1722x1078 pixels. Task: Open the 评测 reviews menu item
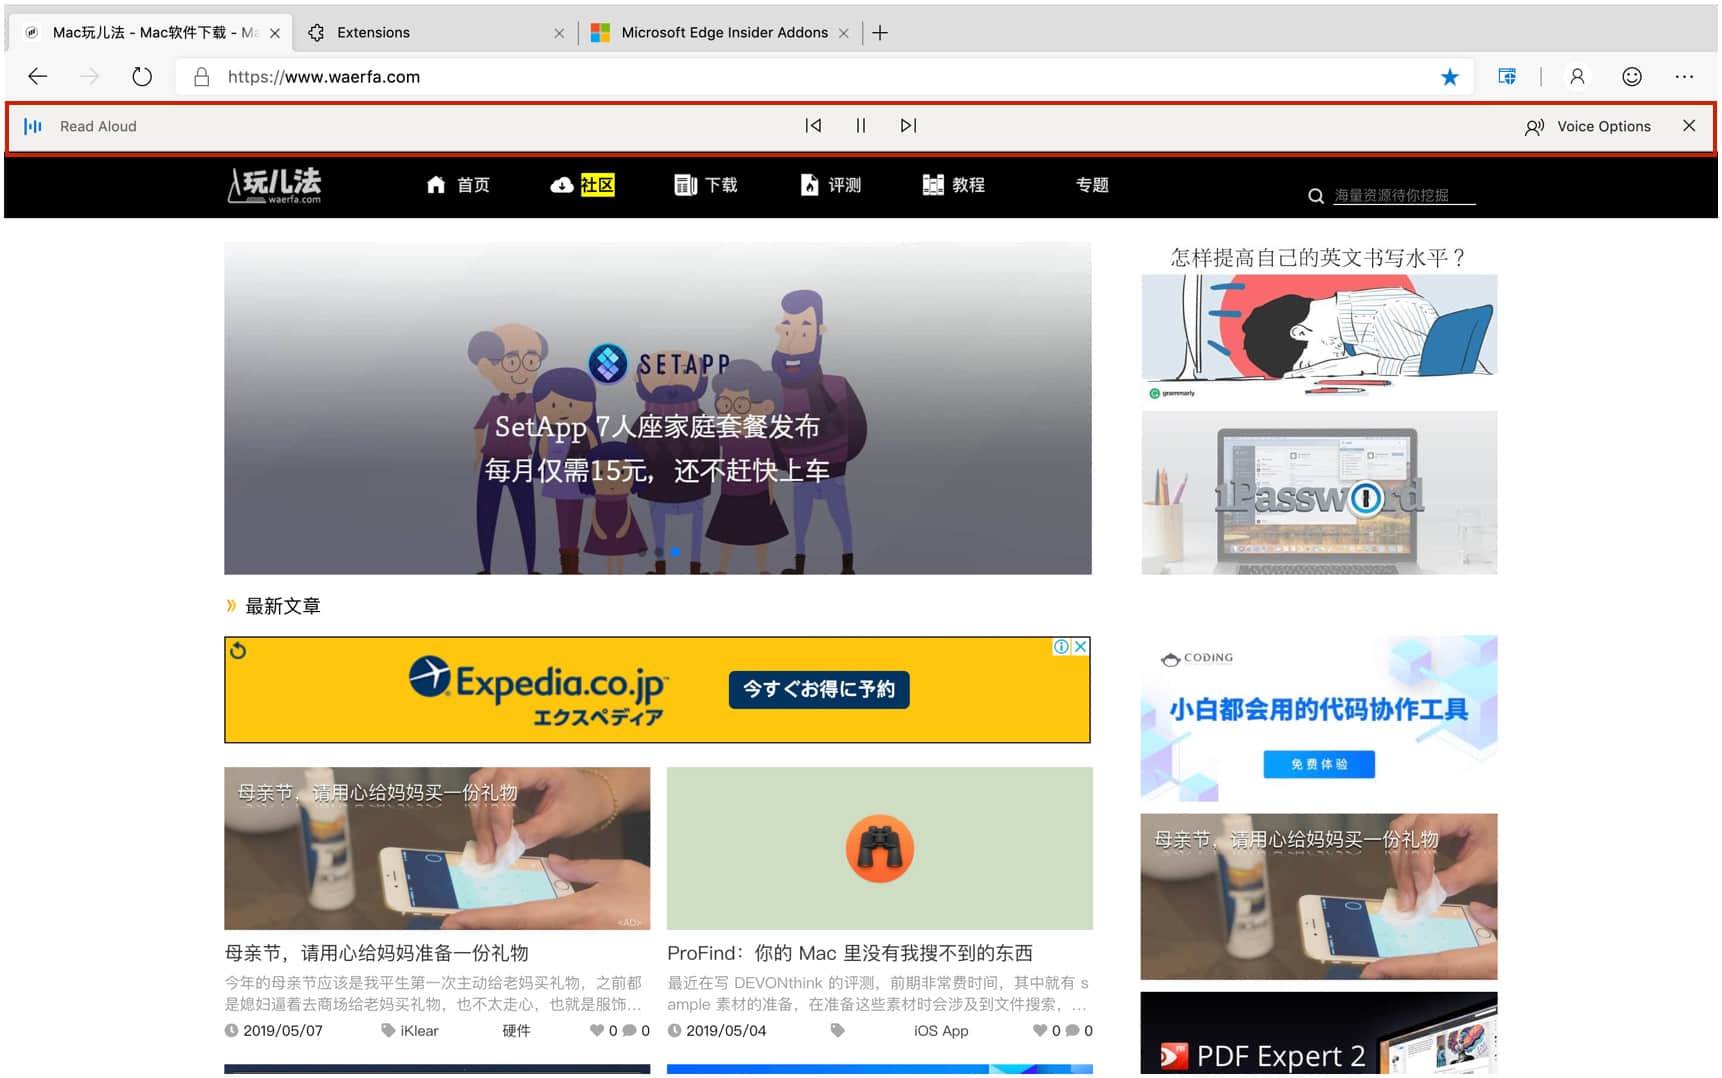[830, 185]
